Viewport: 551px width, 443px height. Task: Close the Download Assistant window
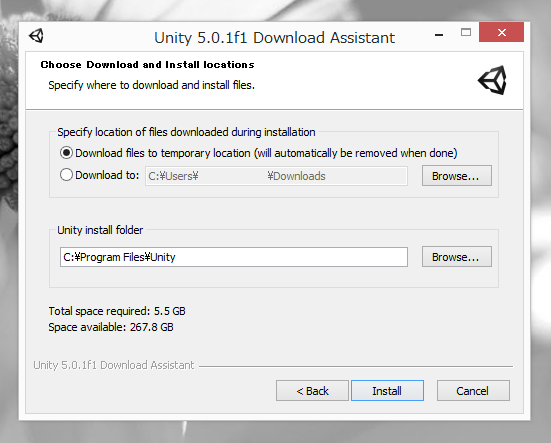point(501,32)
